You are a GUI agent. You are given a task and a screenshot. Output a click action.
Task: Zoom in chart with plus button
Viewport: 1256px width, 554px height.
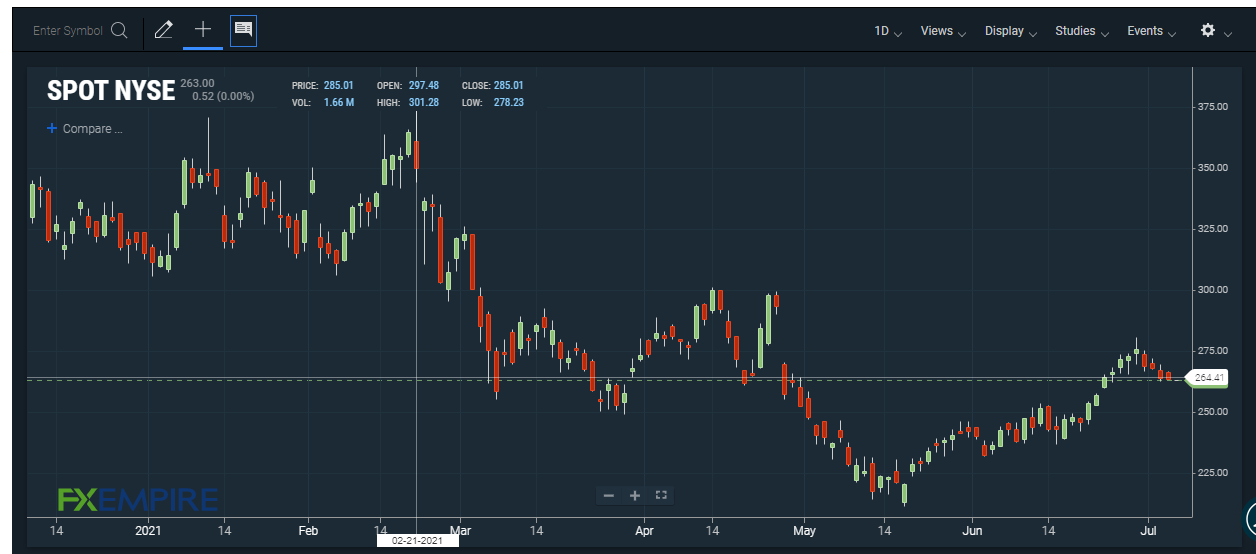pyautogui.click(x=634, y=495)
